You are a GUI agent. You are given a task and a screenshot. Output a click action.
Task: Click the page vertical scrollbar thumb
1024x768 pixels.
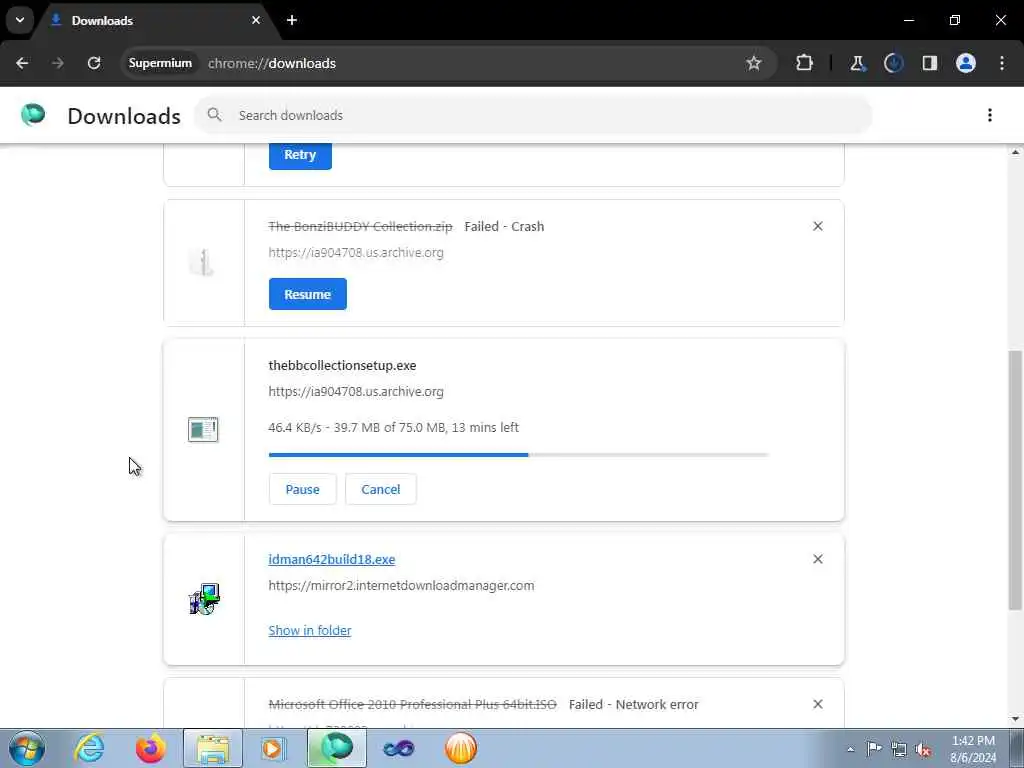click(x=1015, y=481)
